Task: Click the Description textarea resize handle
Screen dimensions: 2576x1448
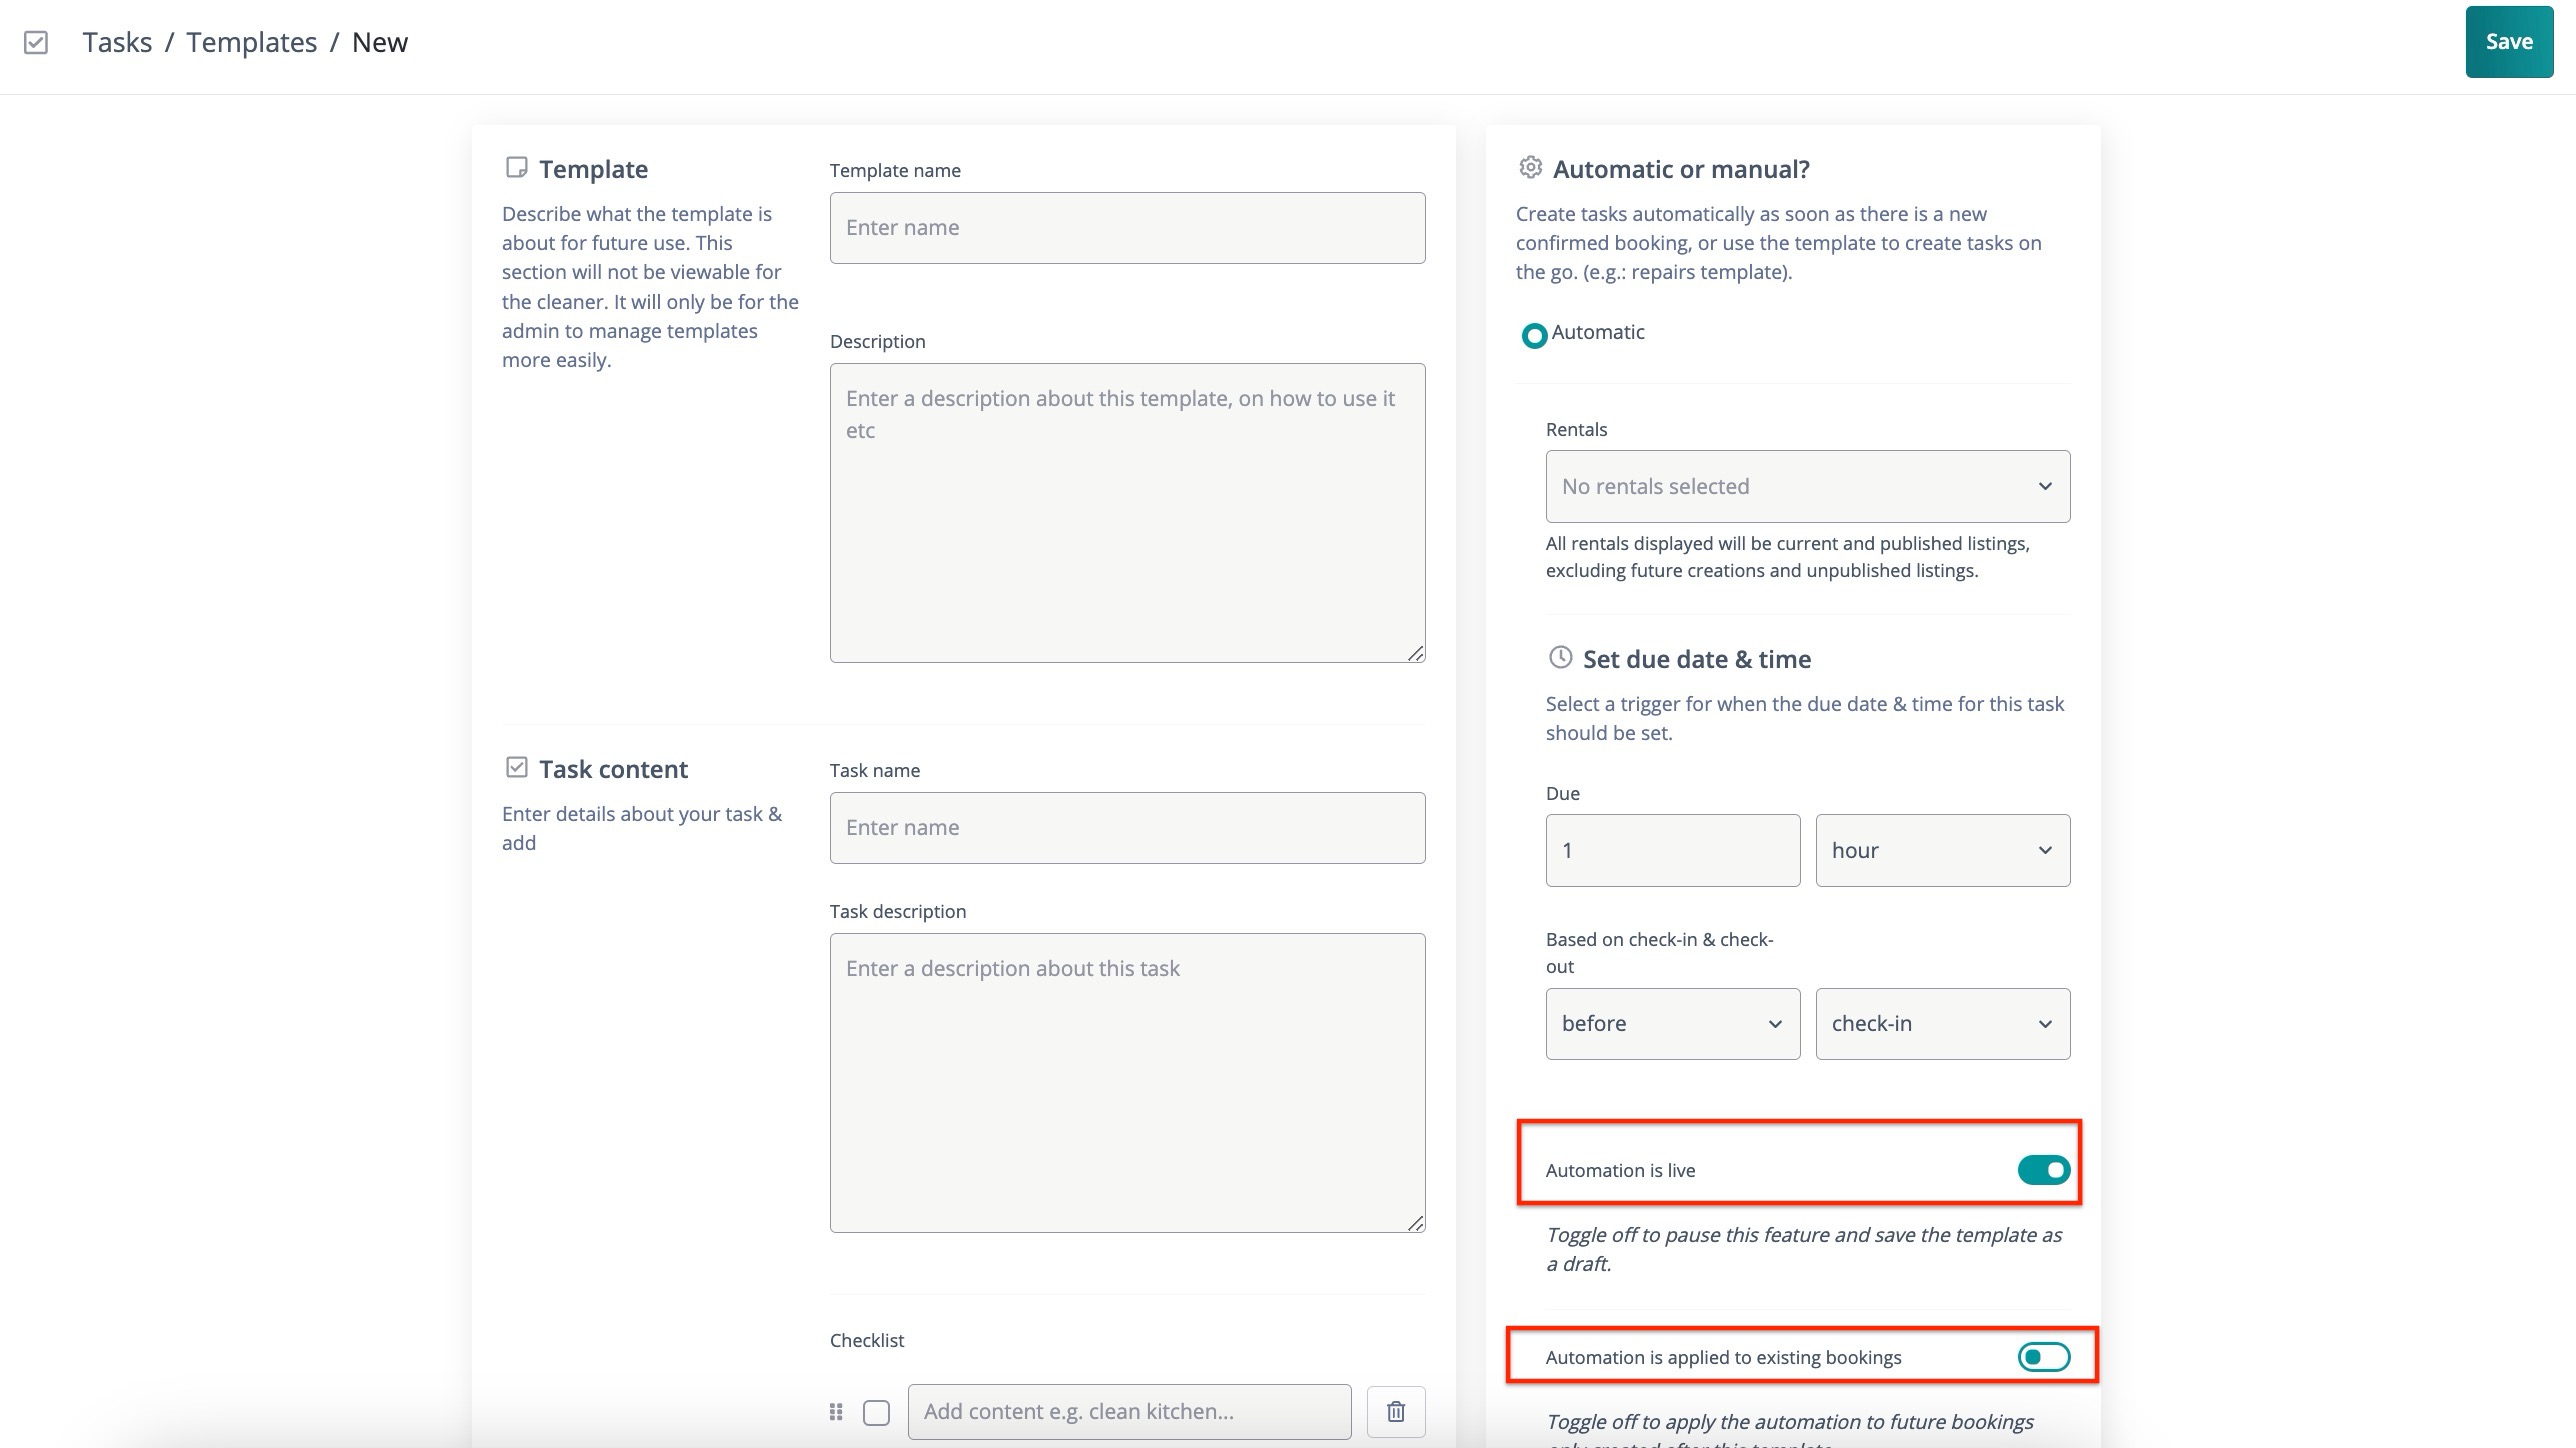Action: [x=1415, y=653]
